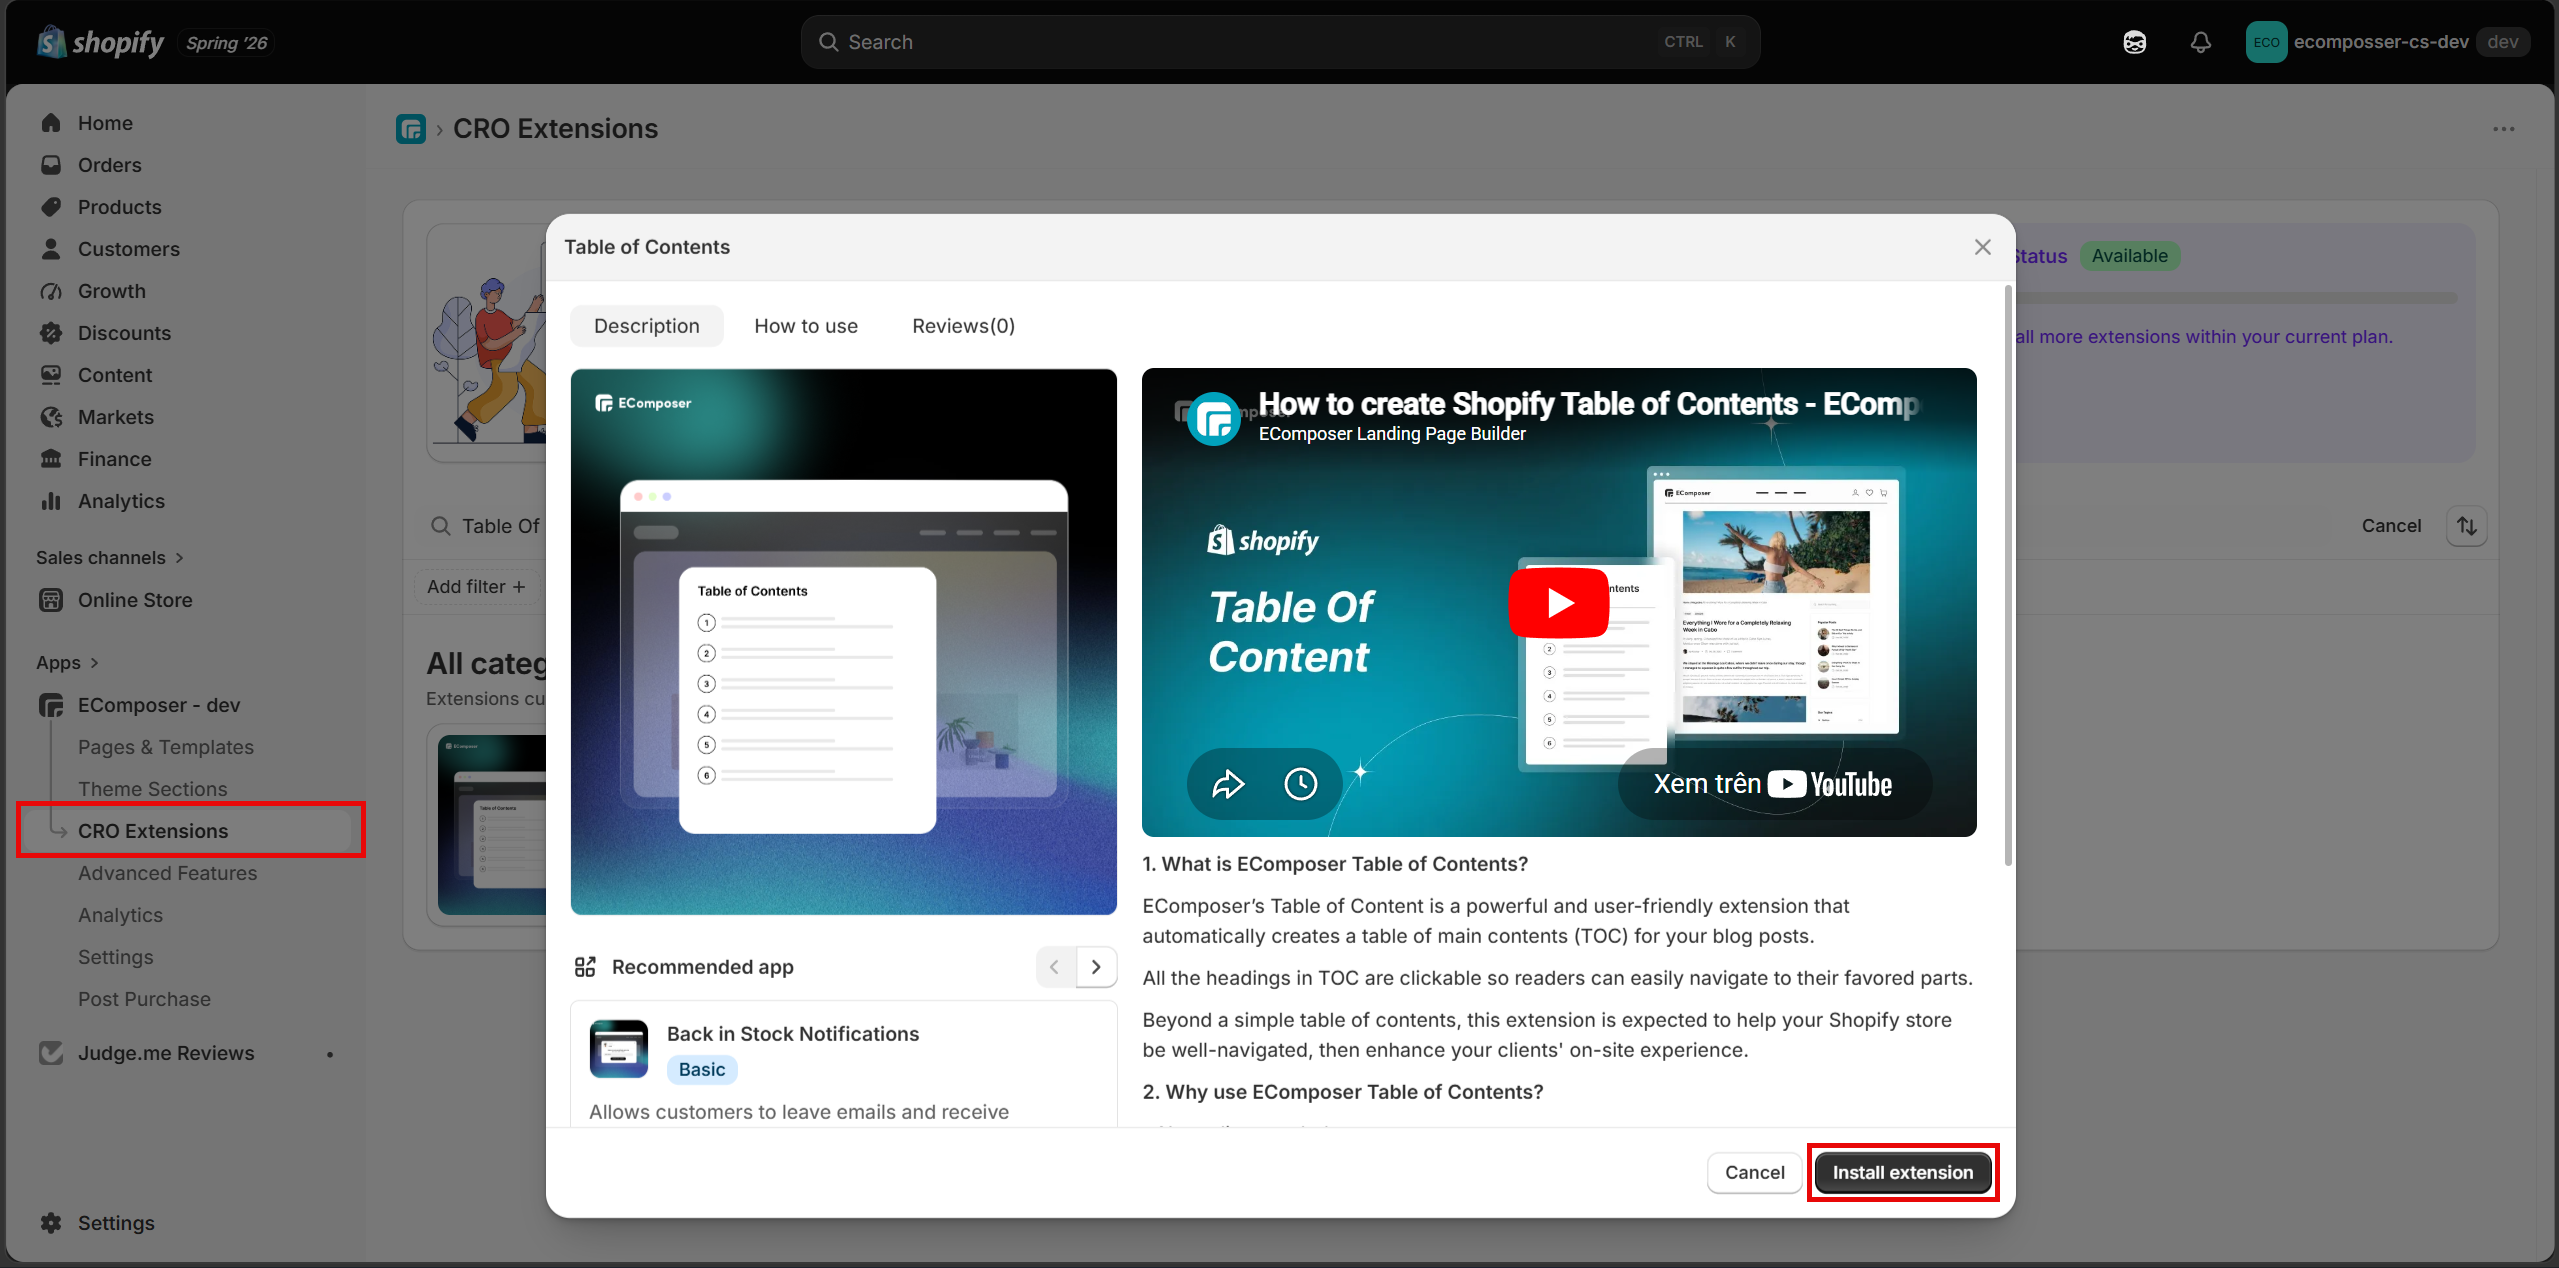2559x1268 pixels.
Task: Click the Table of Contents preview image
Action: click(x=844, y=642)
